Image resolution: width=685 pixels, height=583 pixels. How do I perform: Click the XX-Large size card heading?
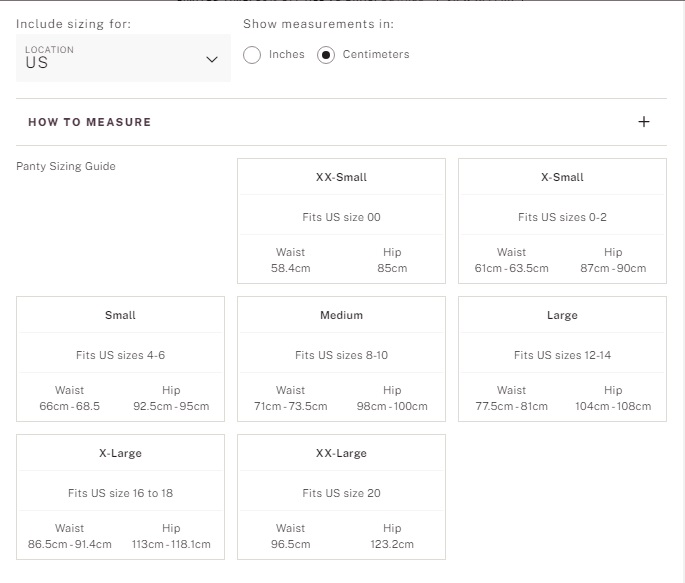point(341,453)
